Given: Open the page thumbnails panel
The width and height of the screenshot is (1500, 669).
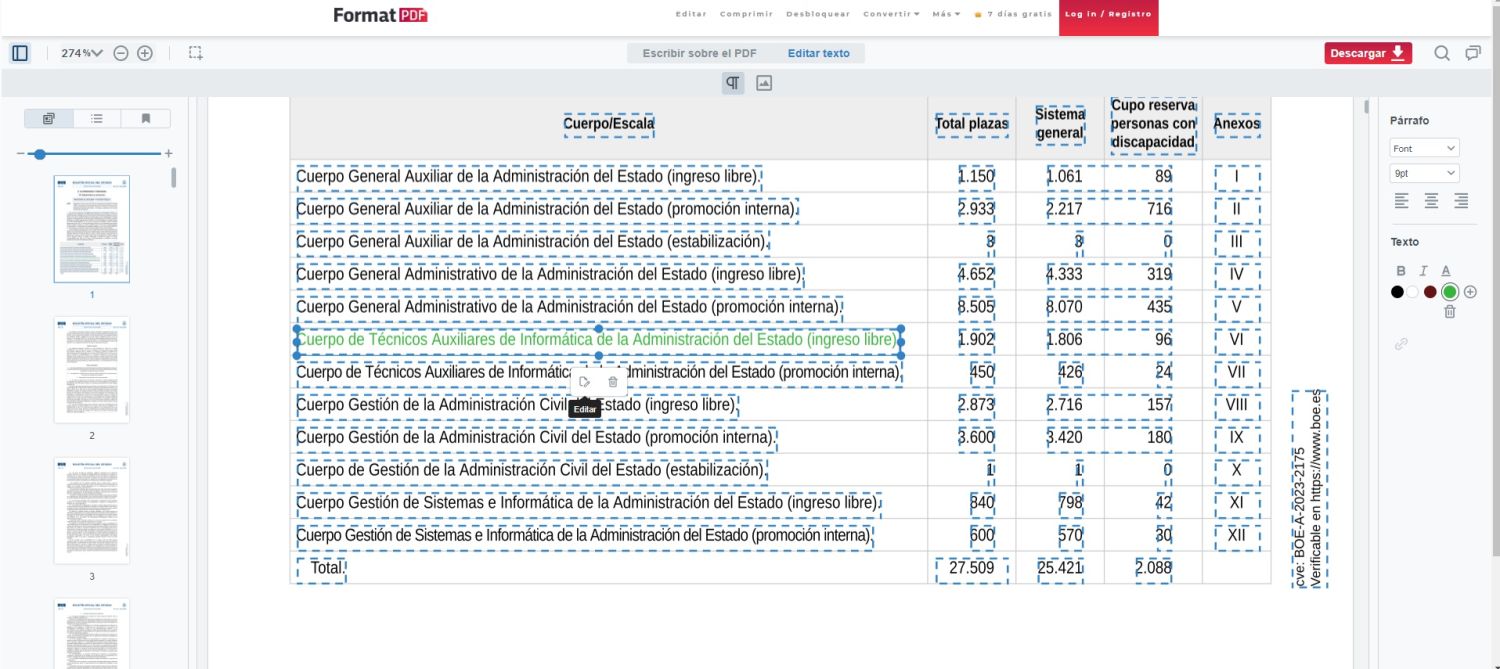Looking at the screenshot, I should click(48, 117).
